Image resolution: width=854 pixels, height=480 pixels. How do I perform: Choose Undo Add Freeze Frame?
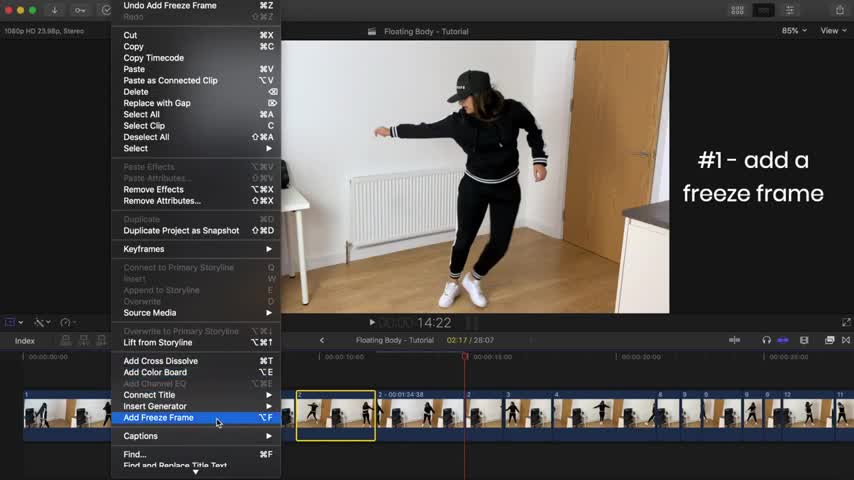click(197, 5)
